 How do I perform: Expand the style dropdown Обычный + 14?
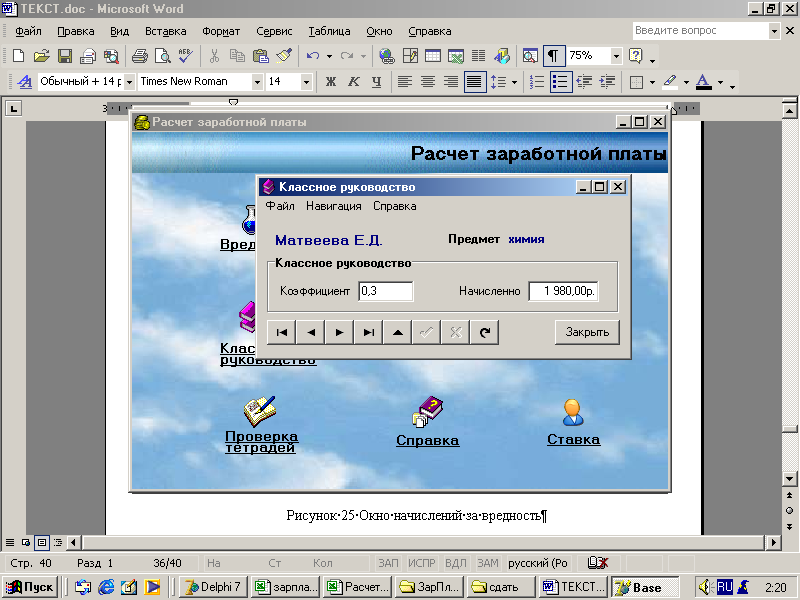pos(129,82)
